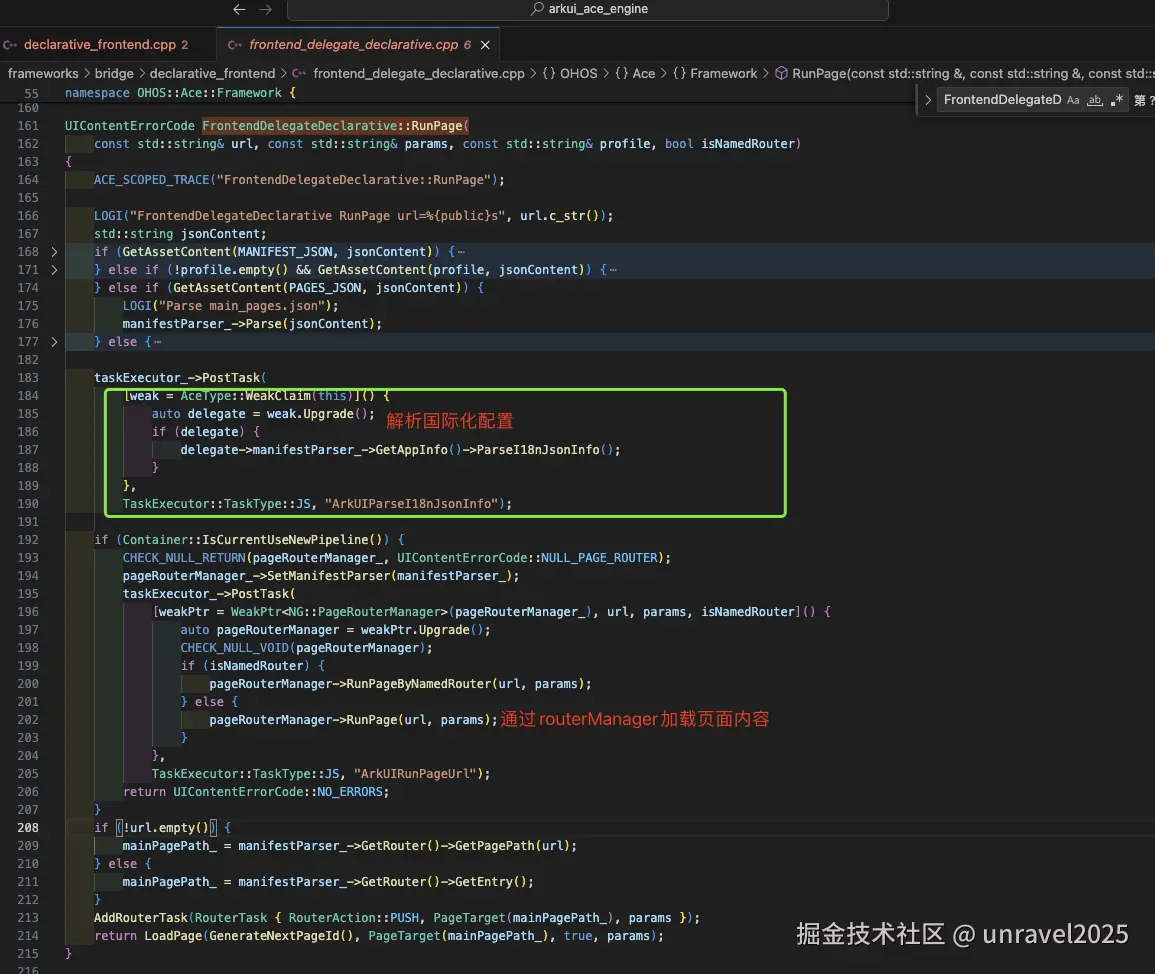This screenshot has width=1155, height=974.
Task: Open declarative_frontend breadcrumb folder
Action: pyautogui.click(x=212, y=74)
